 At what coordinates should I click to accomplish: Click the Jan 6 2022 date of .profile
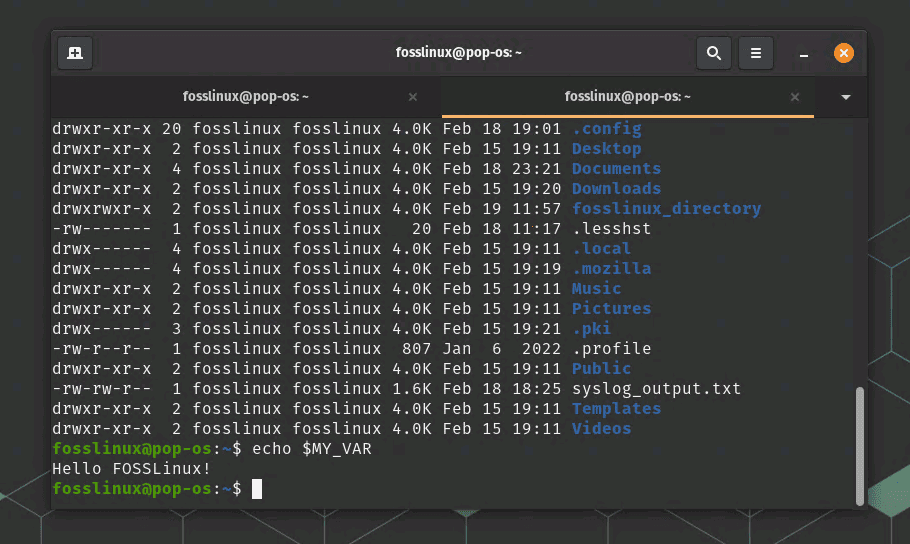click(502, 348)
